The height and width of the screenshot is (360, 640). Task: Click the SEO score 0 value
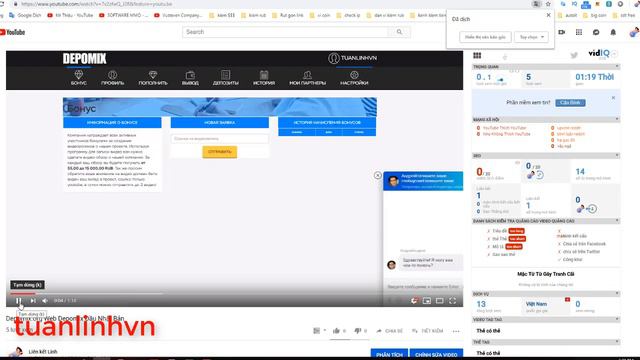click(x=479, y=172)
